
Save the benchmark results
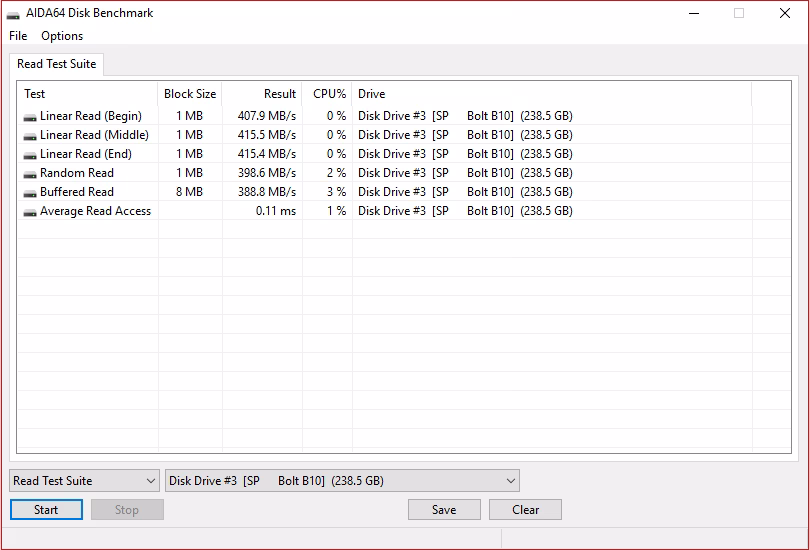pyautogui.click(x=444, y=510)
